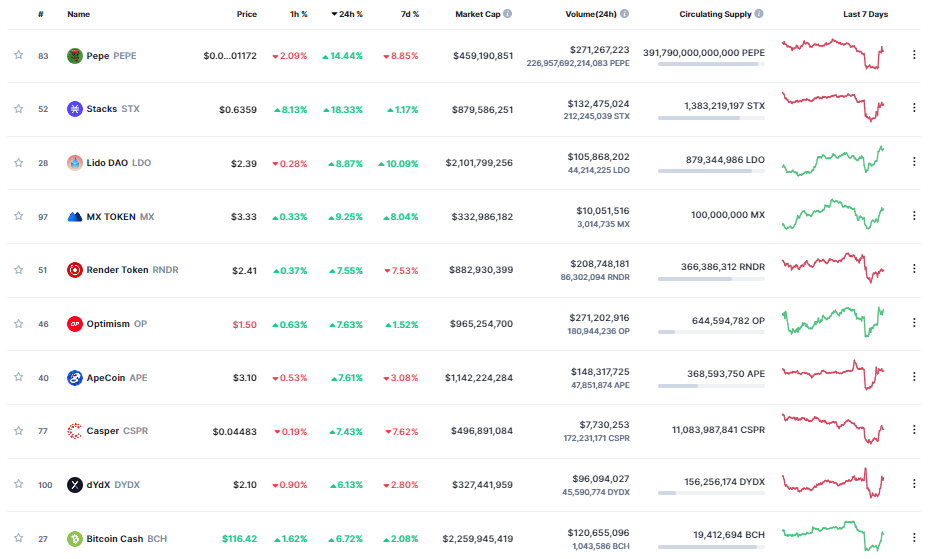Open Pepe 7-day sparkline chart
Image resolution: width=936 pixels, height=559 pixels.
tap(833, 54)
